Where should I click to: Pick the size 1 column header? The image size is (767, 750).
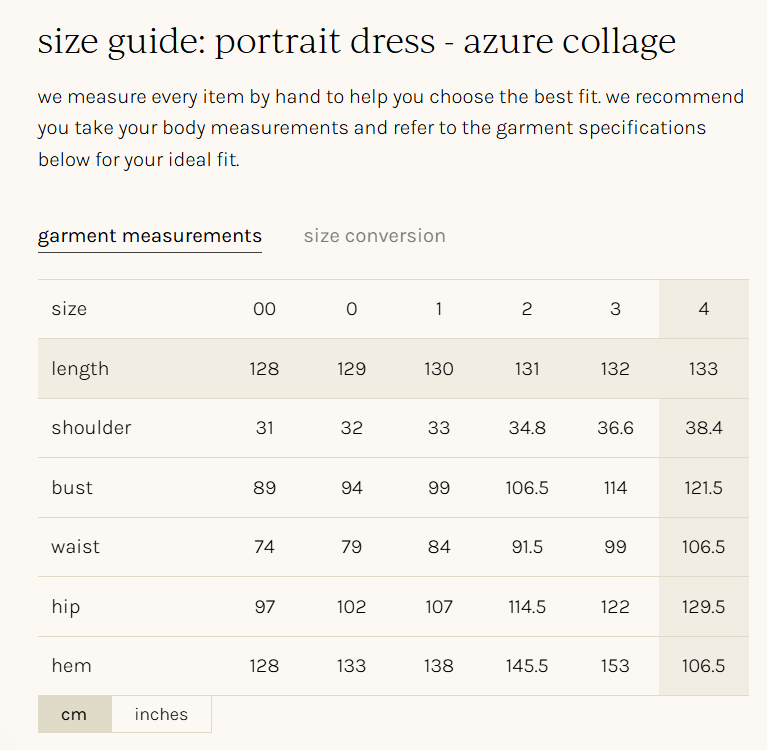click(439, 309)
